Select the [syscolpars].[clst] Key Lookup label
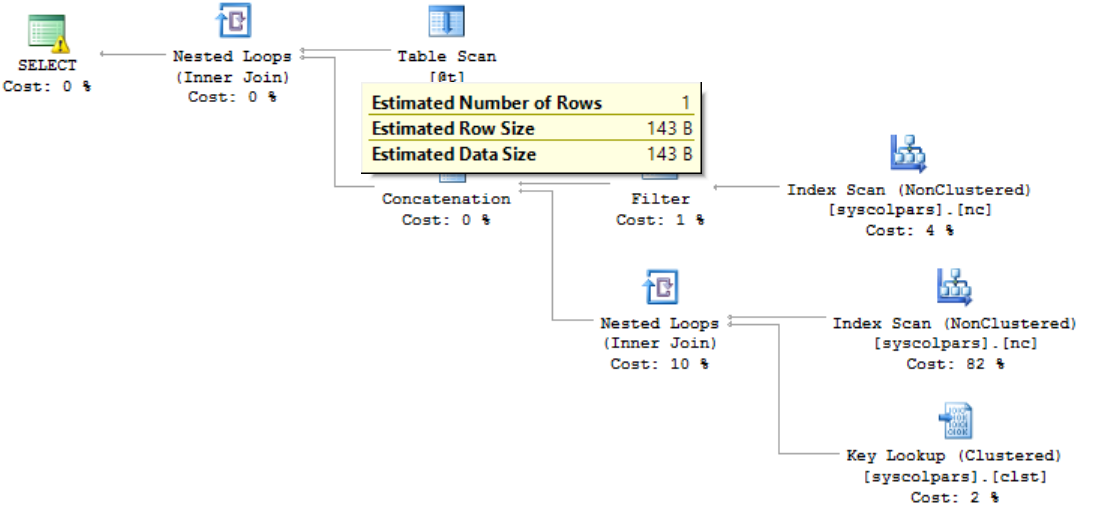This screenshot has height=523, width=1099. pyautogui.click(x=954, y=476)
